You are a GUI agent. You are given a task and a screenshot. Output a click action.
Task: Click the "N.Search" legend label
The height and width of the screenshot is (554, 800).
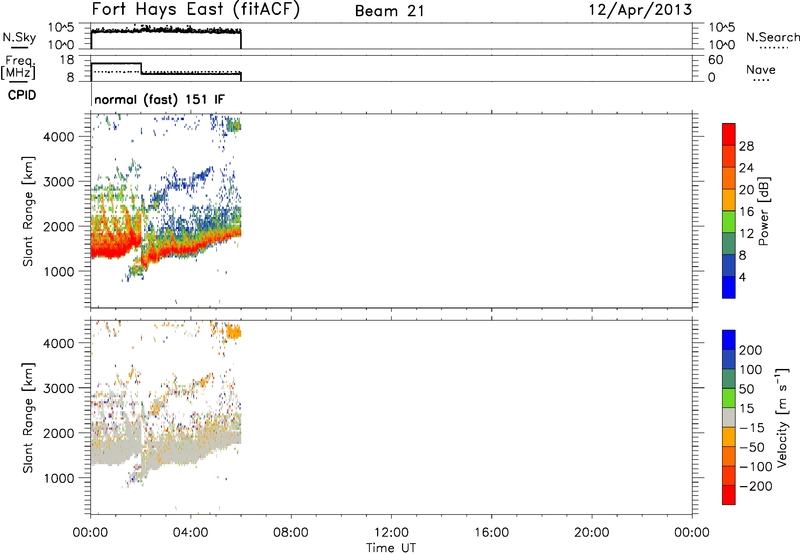[x=772, y=37]
